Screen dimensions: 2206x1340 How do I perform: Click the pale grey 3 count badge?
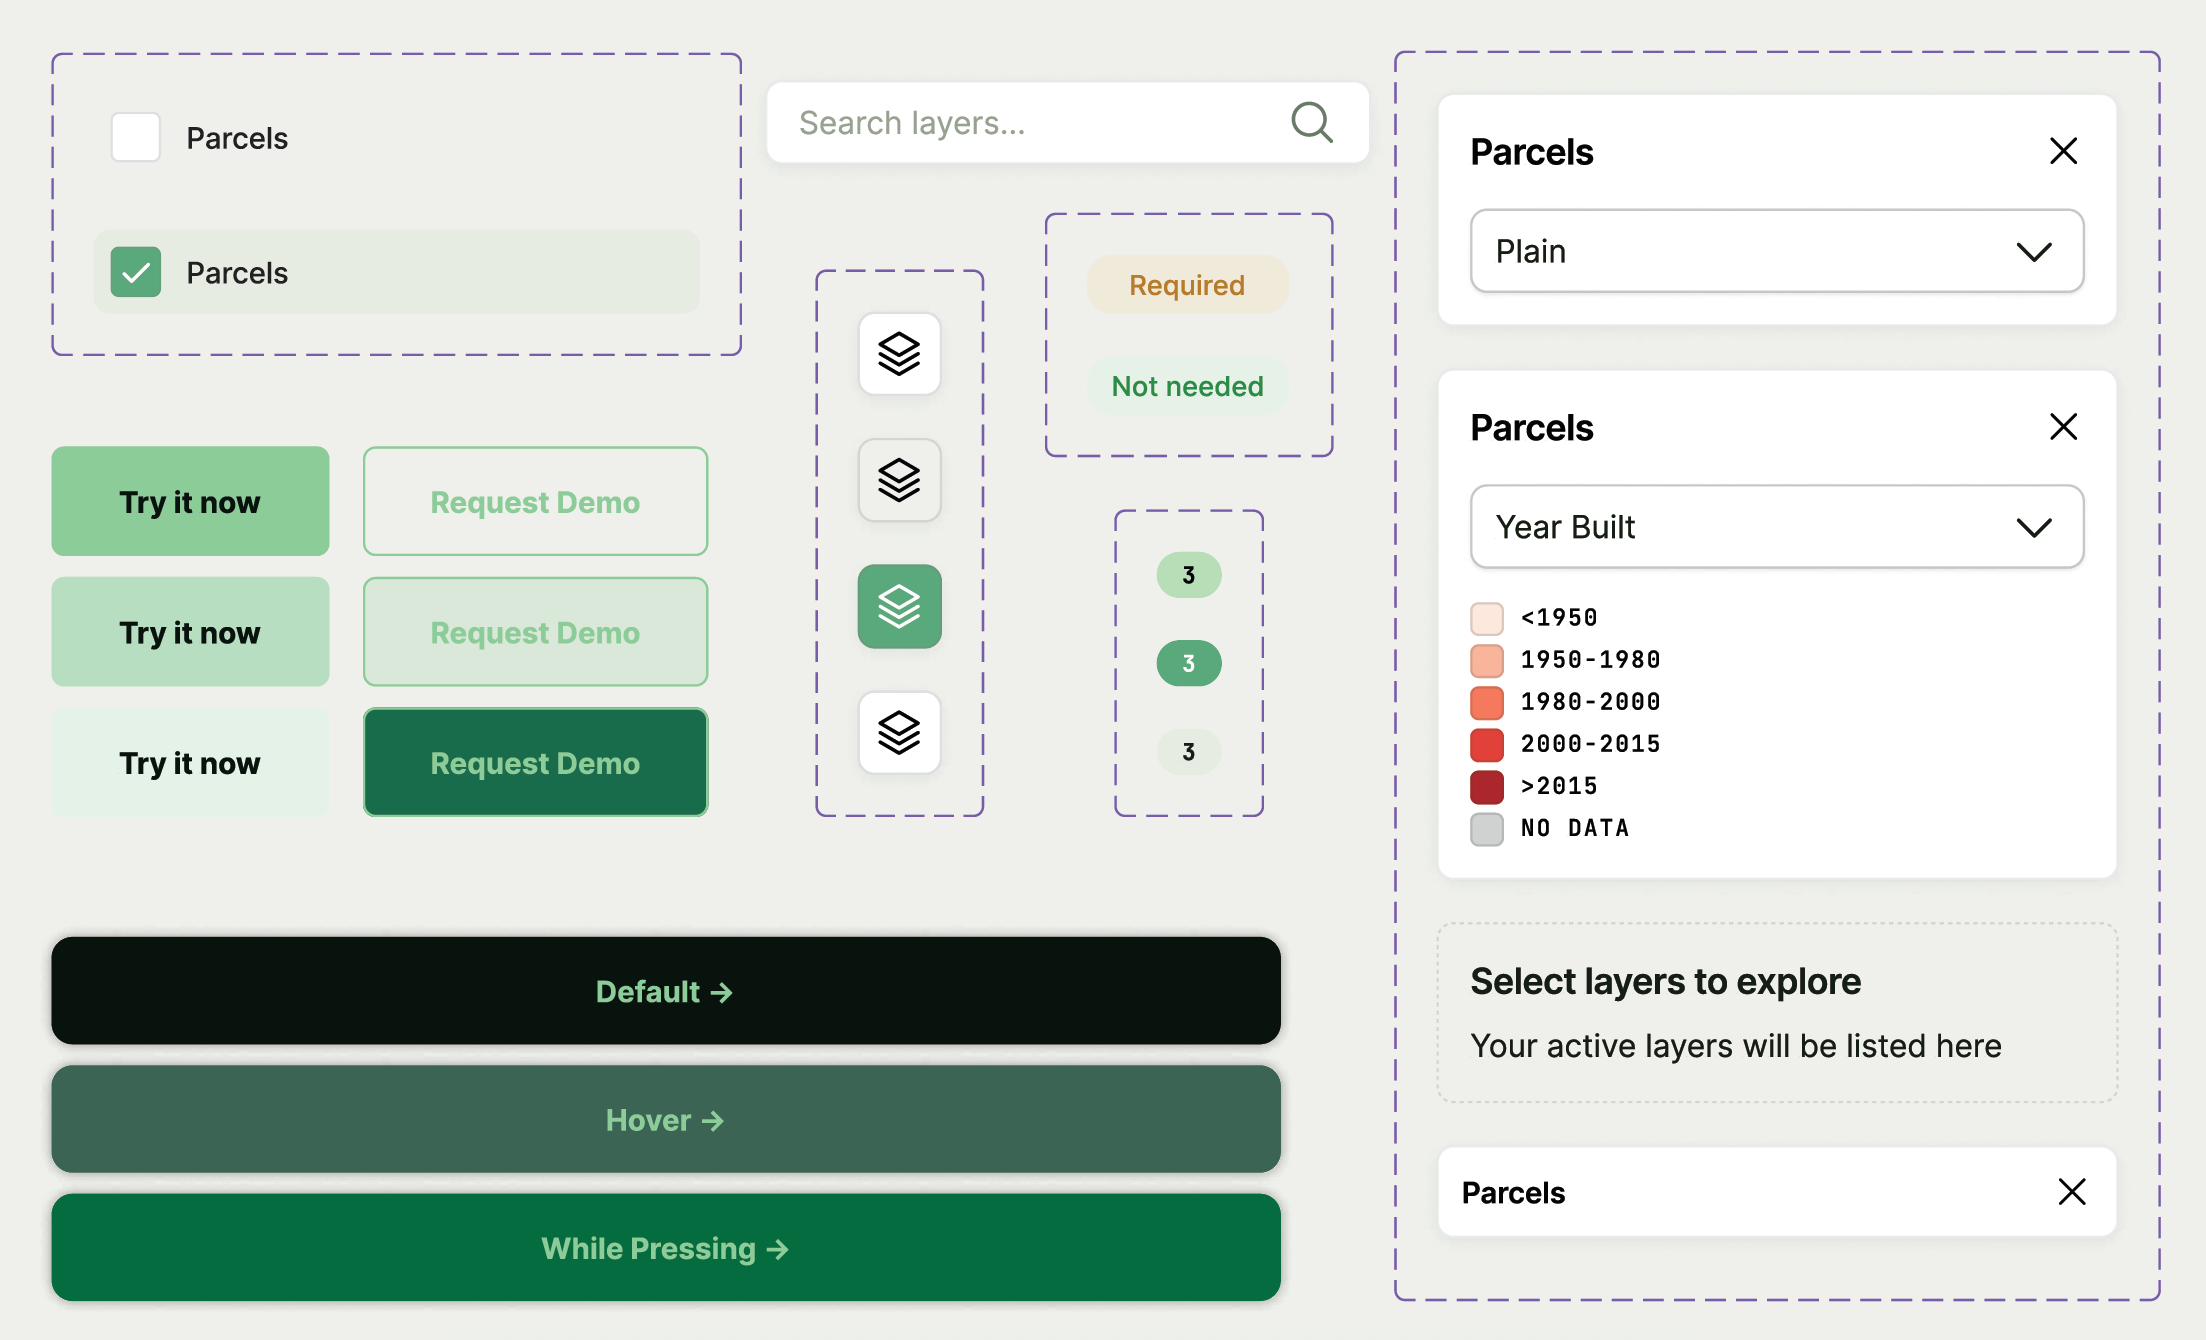click(x=1189, y=752)
